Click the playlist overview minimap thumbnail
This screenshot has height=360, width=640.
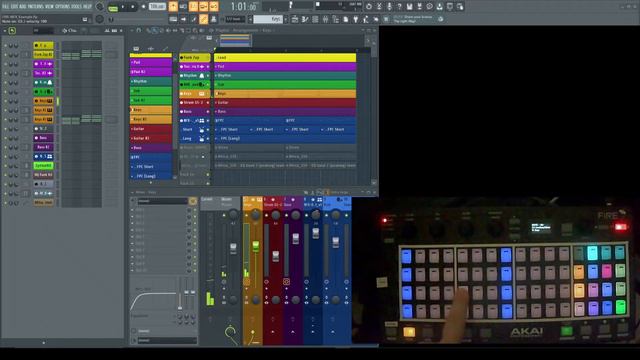(235, 40)
